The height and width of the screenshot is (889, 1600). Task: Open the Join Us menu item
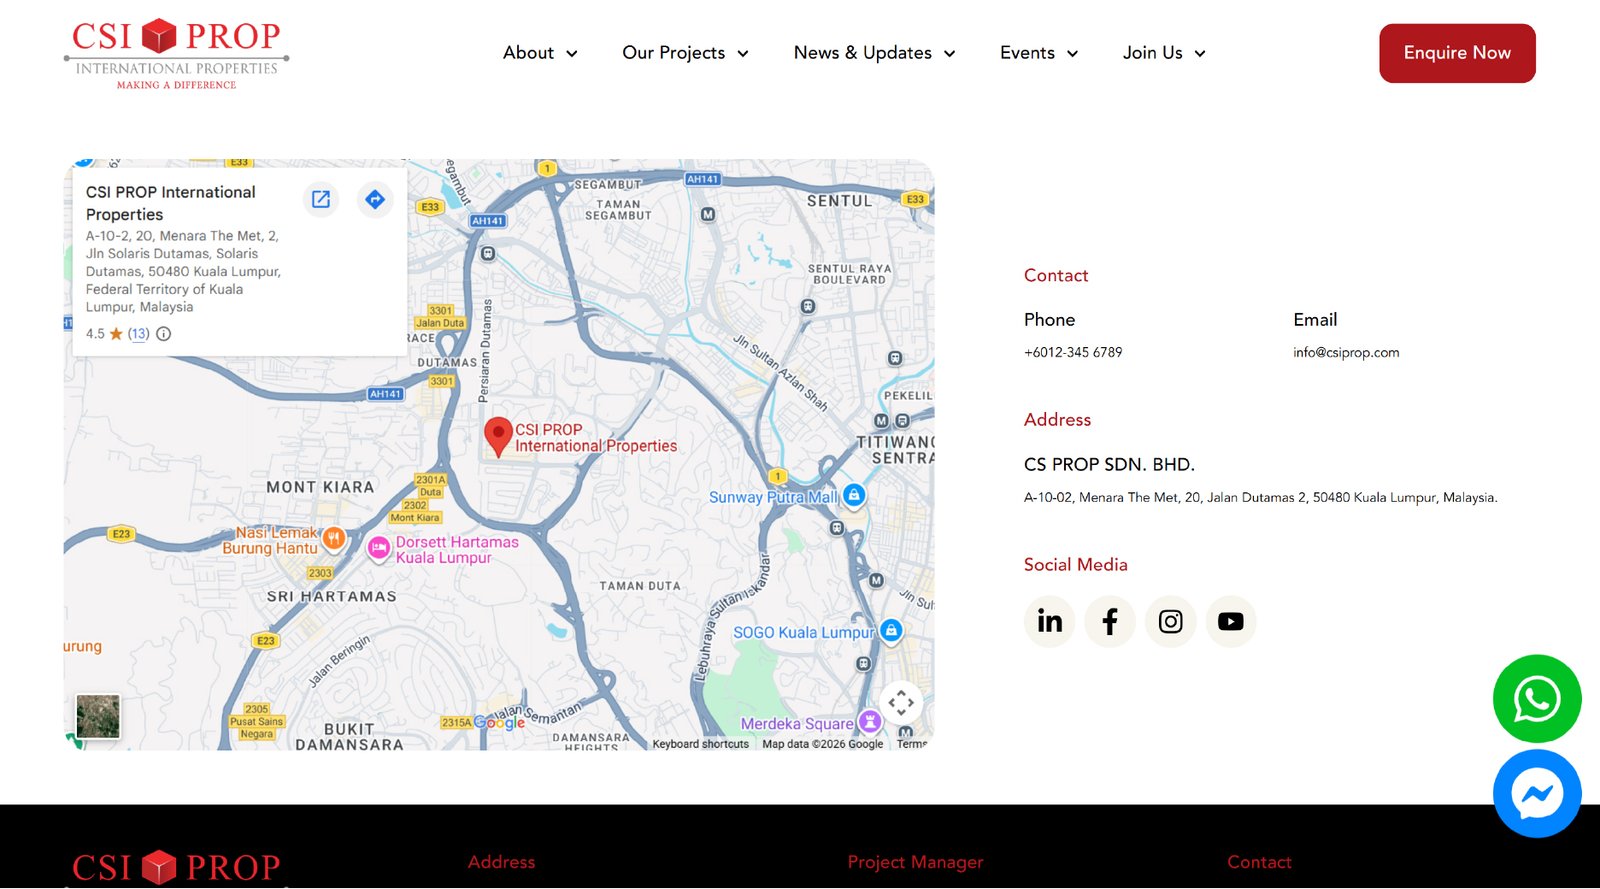pos(1164,53)
